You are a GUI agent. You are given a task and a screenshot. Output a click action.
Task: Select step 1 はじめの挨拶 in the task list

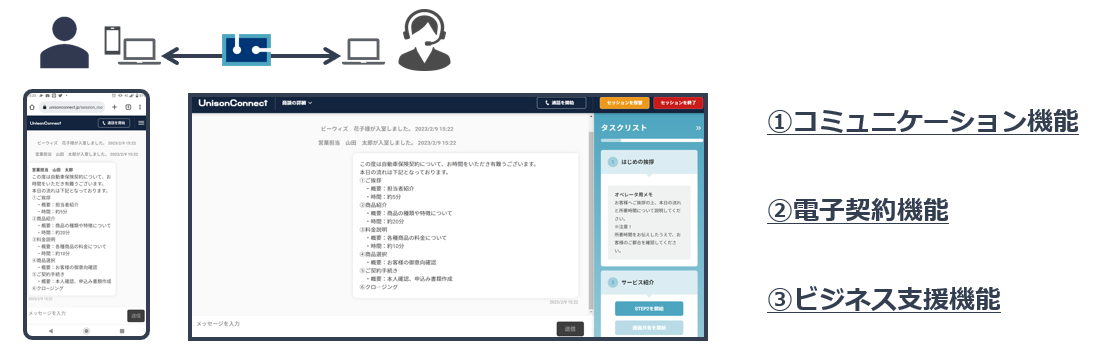649,162
